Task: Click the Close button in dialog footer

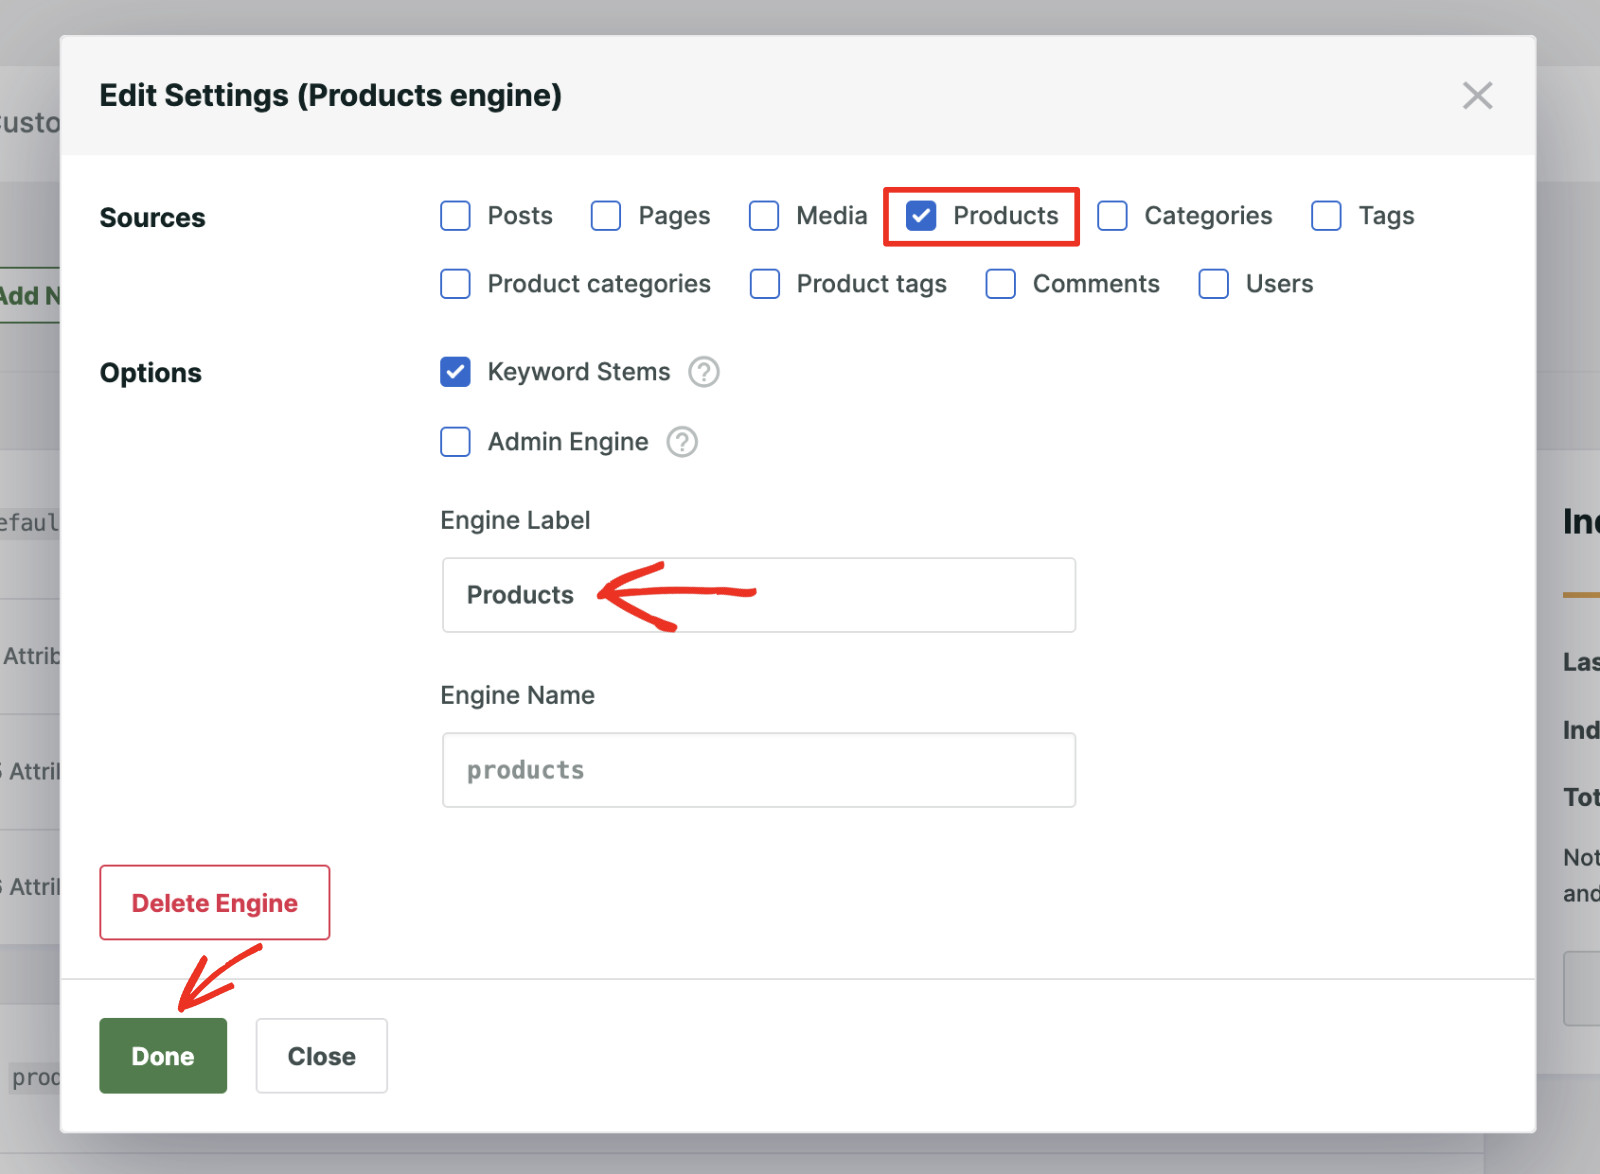Action: [x=322, y=1056]
